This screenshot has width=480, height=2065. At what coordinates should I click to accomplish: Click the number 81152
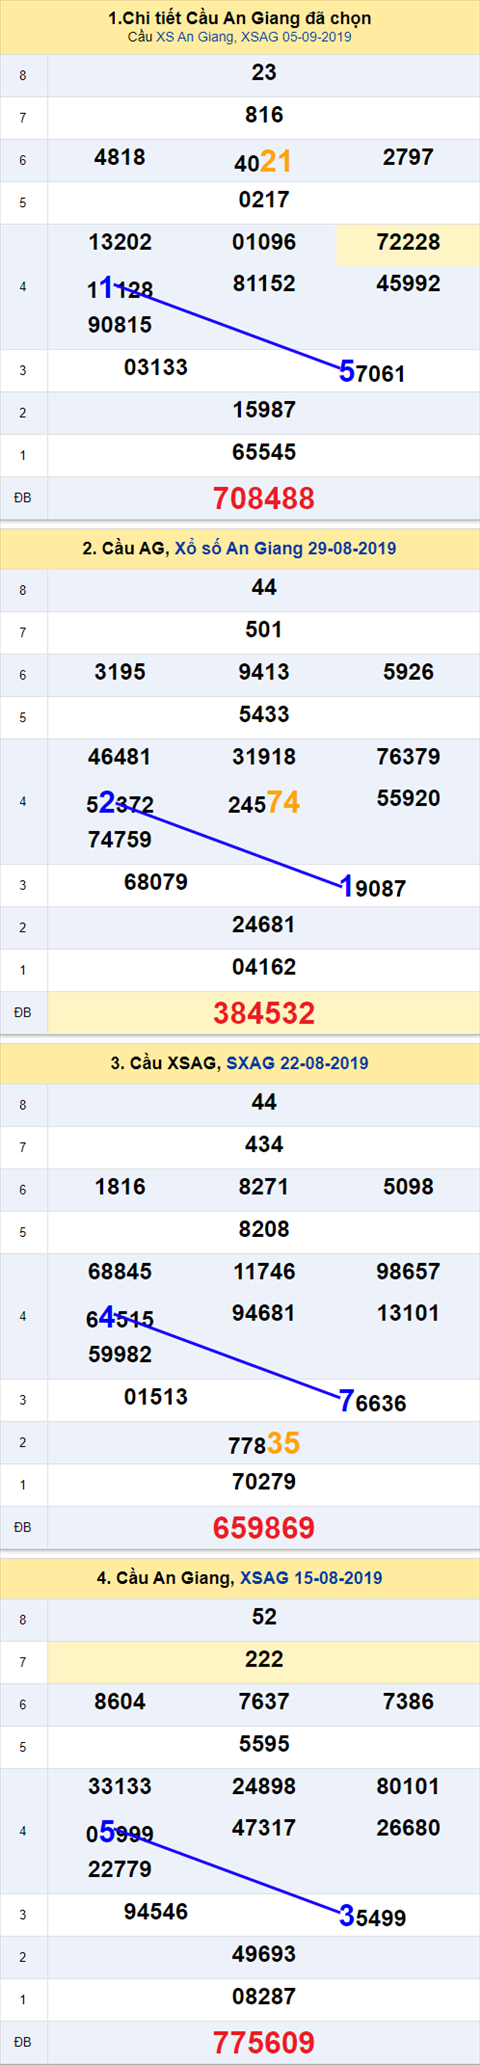pos(264,283)
